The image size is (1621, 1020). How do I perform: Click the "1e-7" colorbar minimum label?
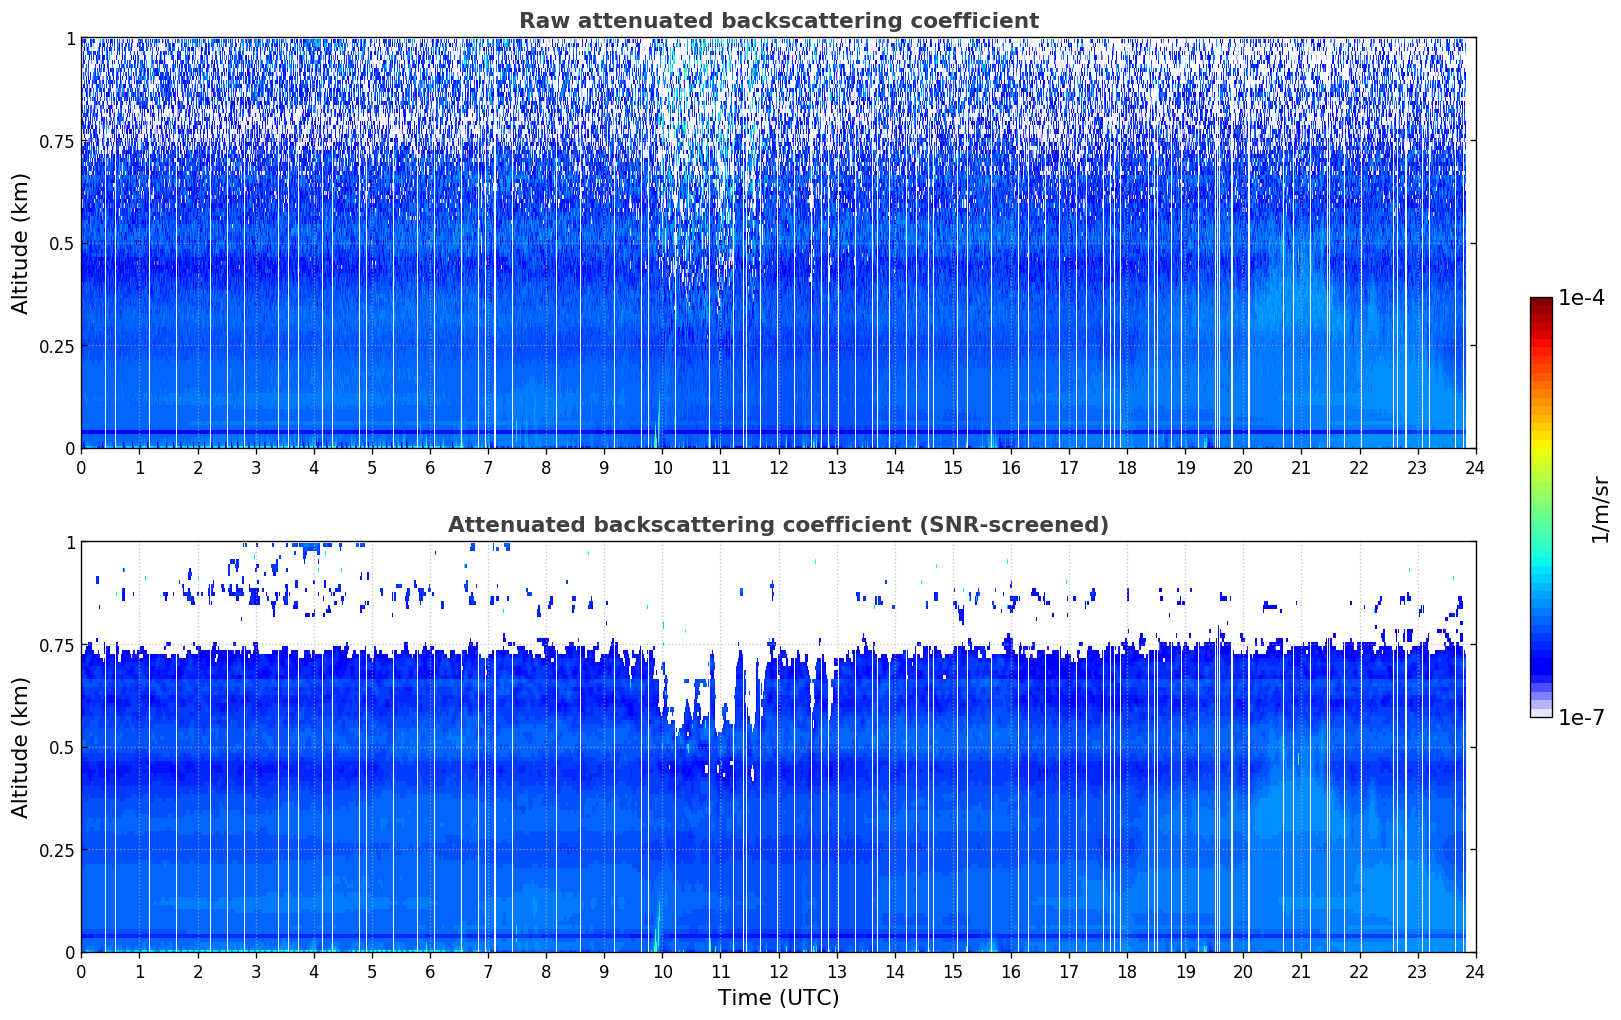pyautogui.click(x=1580, y=718)
